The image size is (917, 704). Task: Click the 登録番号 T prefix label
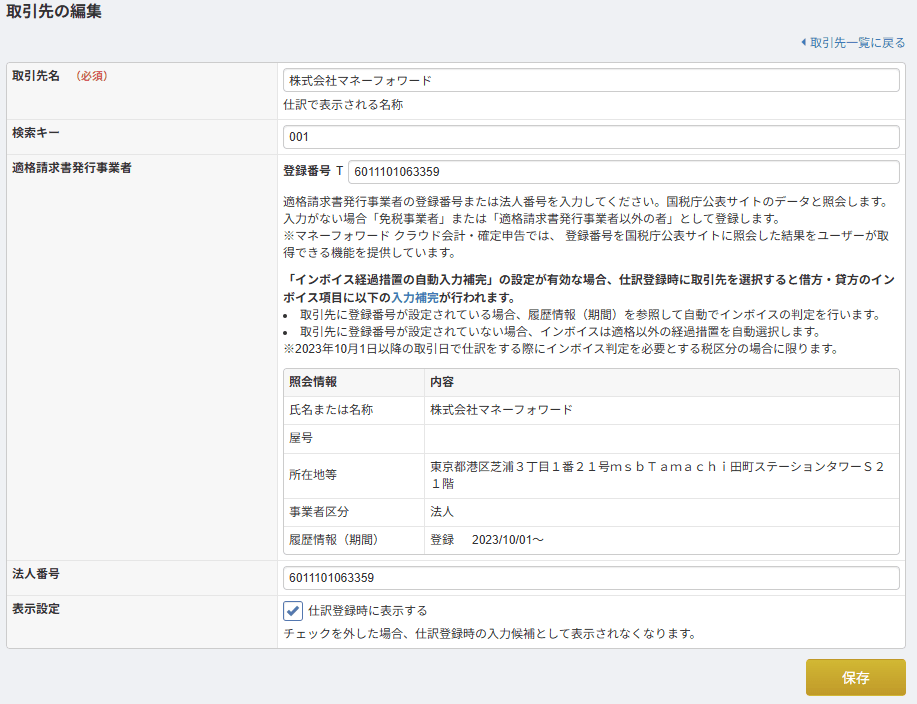coord(313,171)
